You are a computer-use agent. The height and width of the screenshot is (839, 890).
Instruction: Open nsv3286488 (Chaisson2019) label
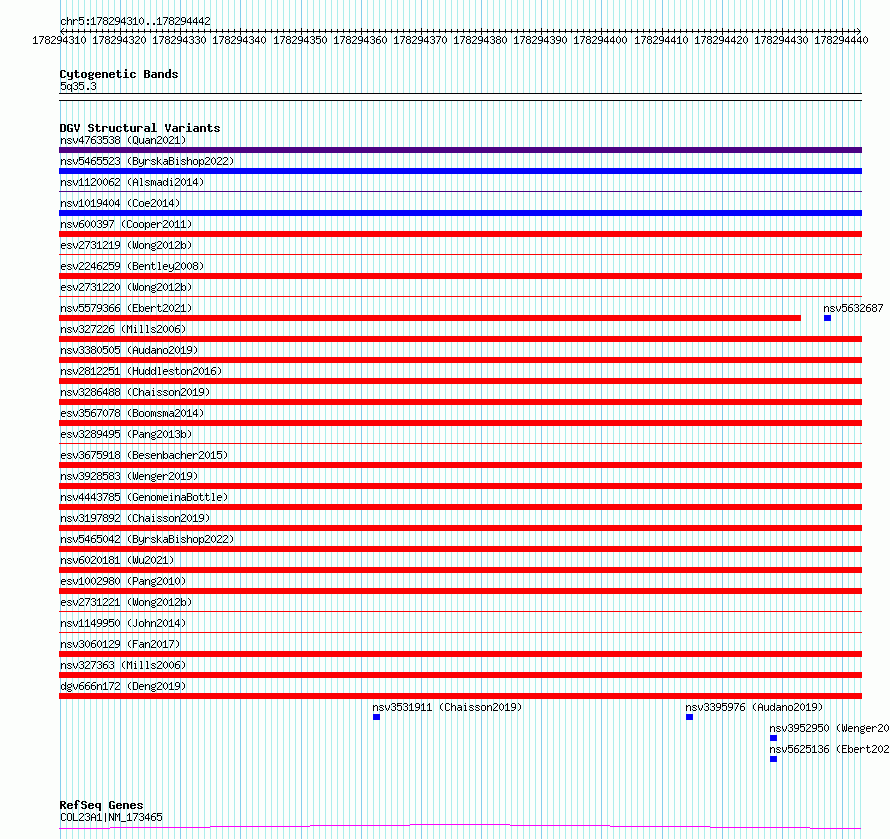[x=135, y=392]
